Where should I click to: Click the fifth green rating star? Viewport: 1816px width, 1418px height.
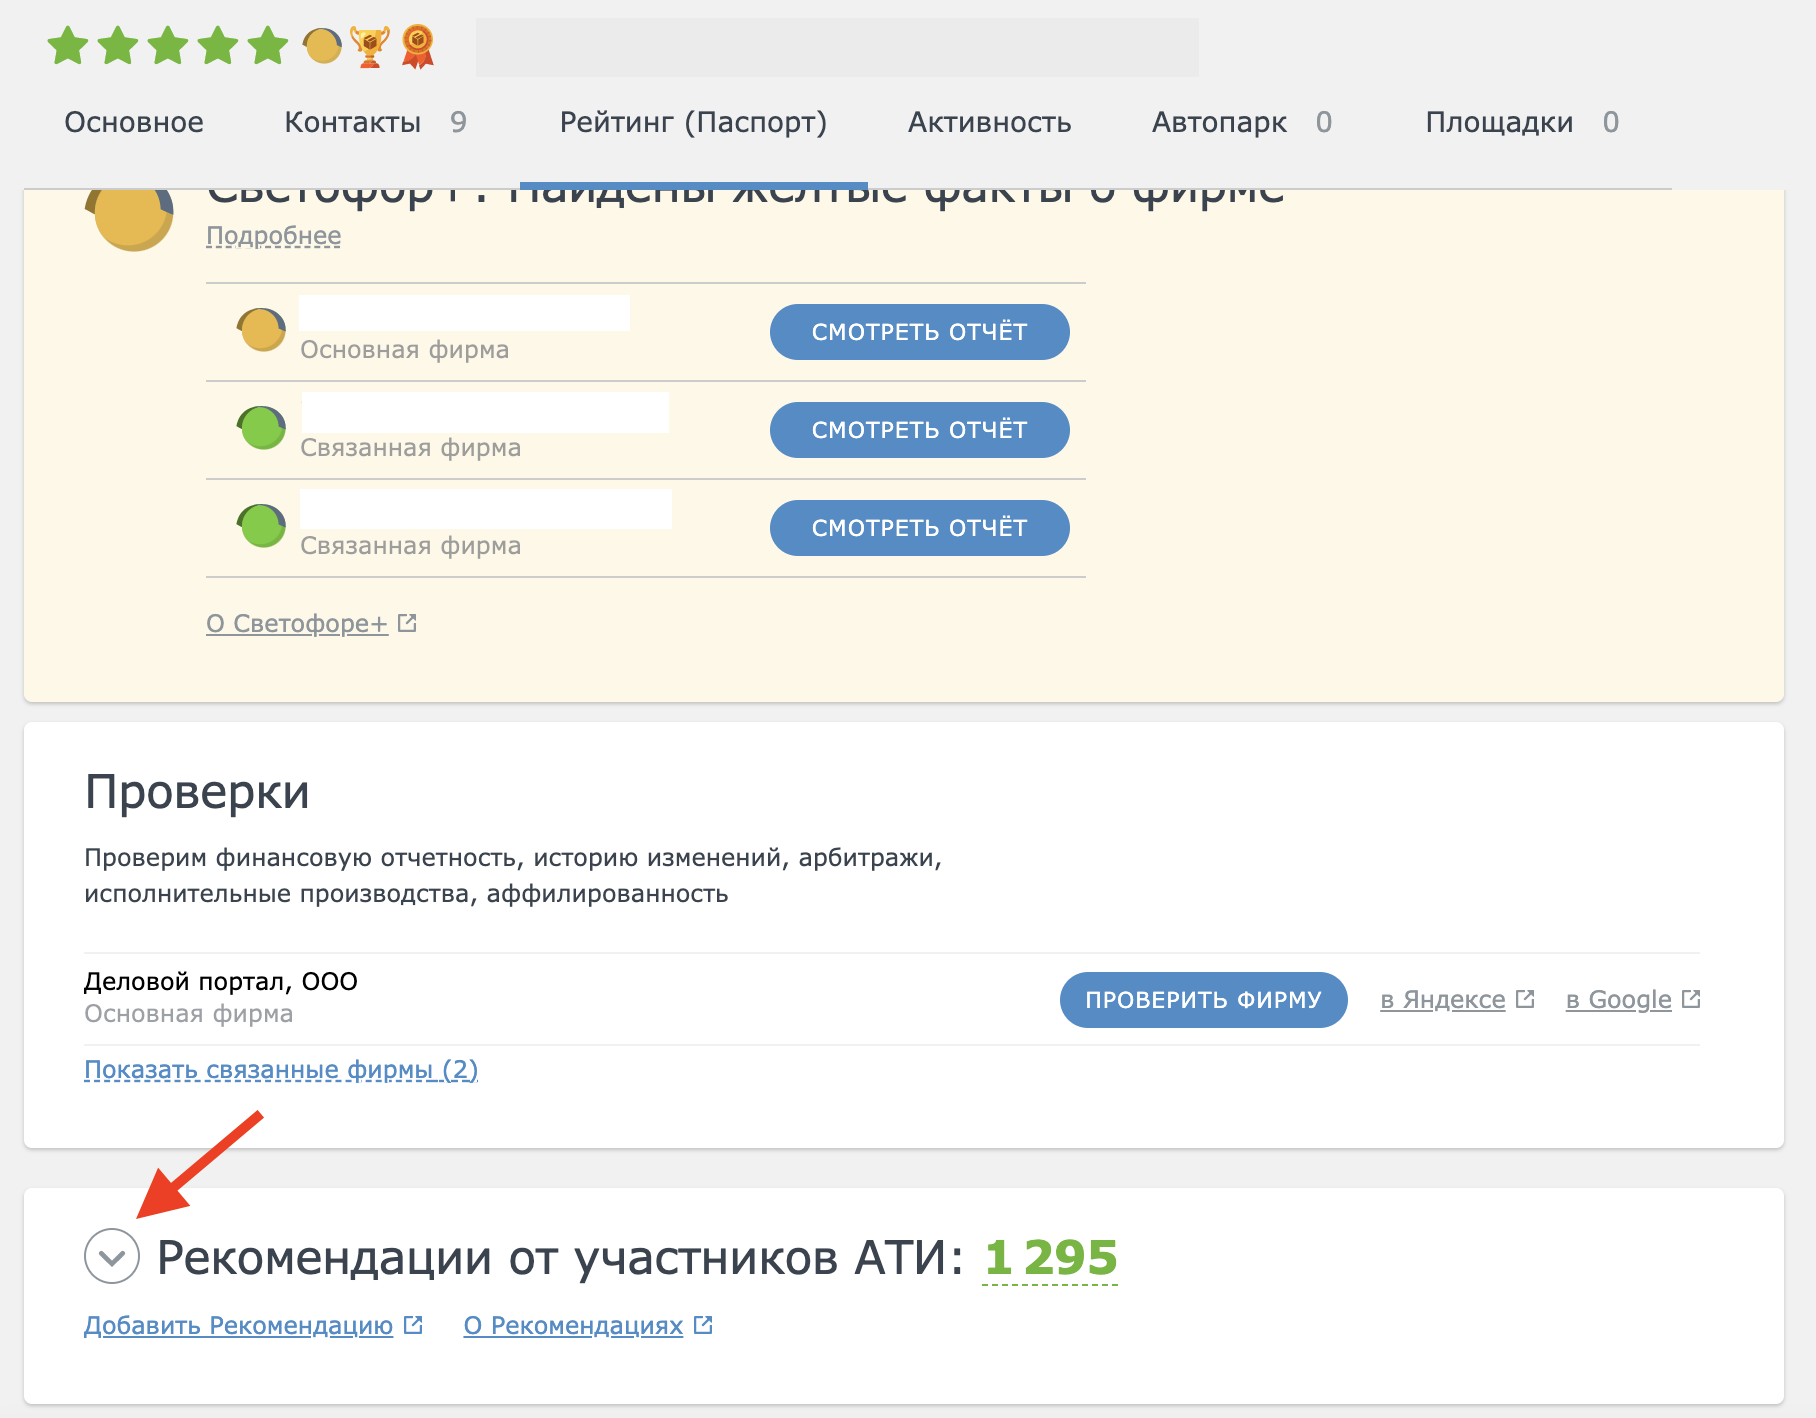click(x=268, y=46)
